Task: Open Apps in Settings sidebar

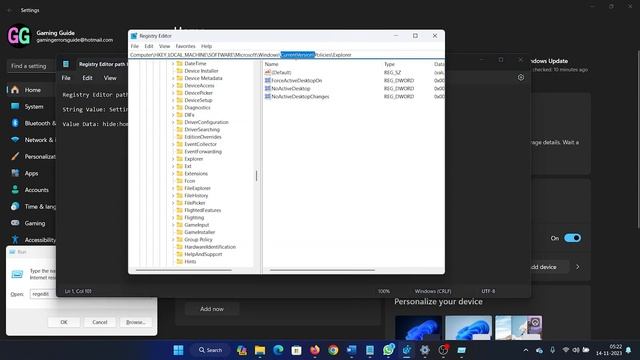Action: click(x=31, y=173)
